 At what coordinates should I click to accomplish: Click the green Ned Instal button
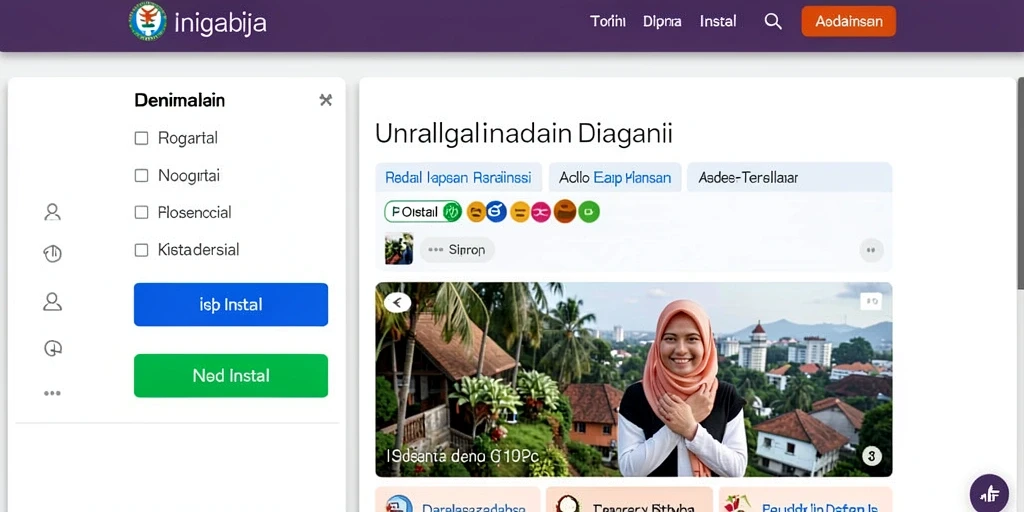[231, 376]
